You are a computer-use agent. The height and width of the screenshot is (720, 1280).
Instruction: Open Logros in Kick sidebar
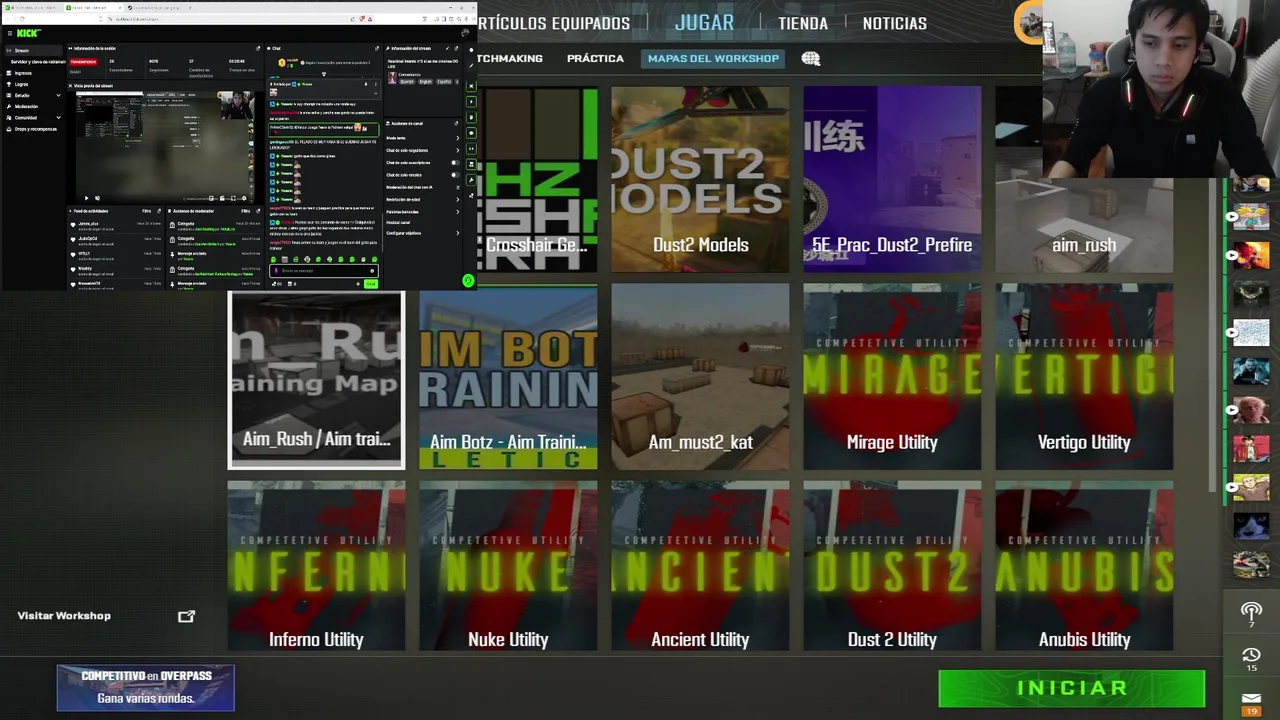pyautogui.click(x=21, y=85)
